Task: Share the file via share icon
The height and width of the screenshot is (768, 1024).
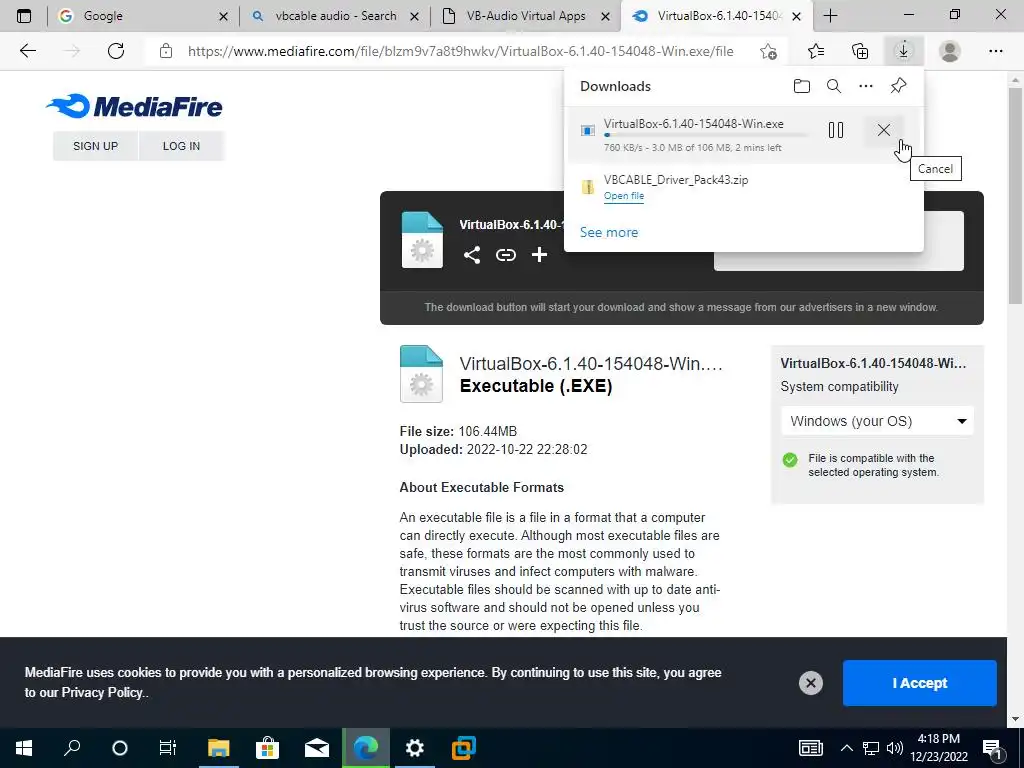Action: pos(472,255)
